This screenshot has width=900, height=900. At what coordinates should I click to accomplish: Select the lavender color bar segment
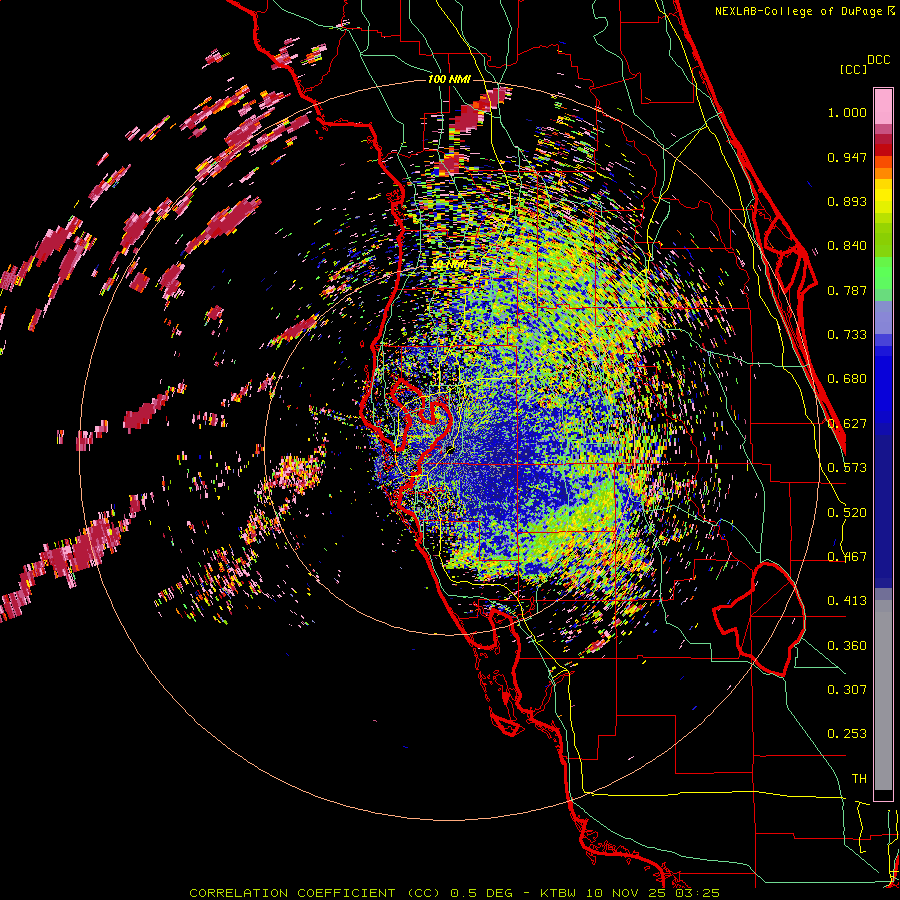883,319
